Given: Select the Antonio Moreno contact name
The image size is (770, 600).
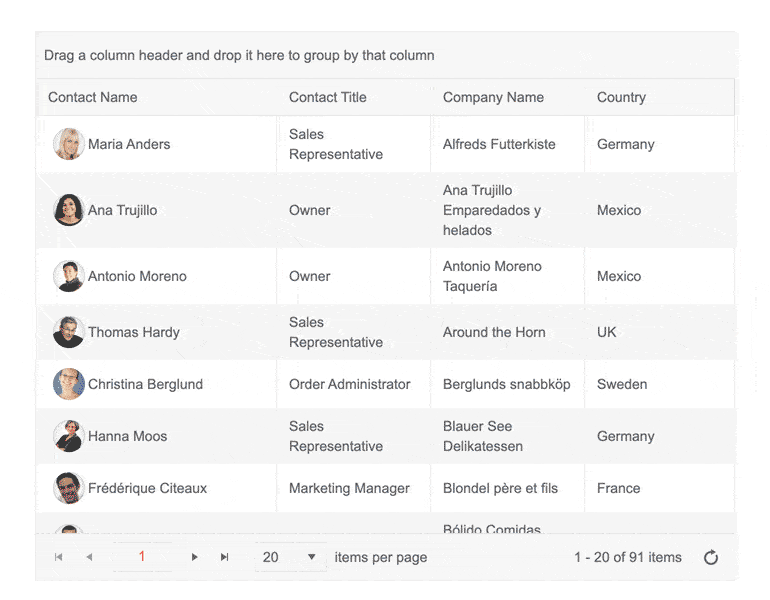Looking at the screenshot, I should [137, 276].
